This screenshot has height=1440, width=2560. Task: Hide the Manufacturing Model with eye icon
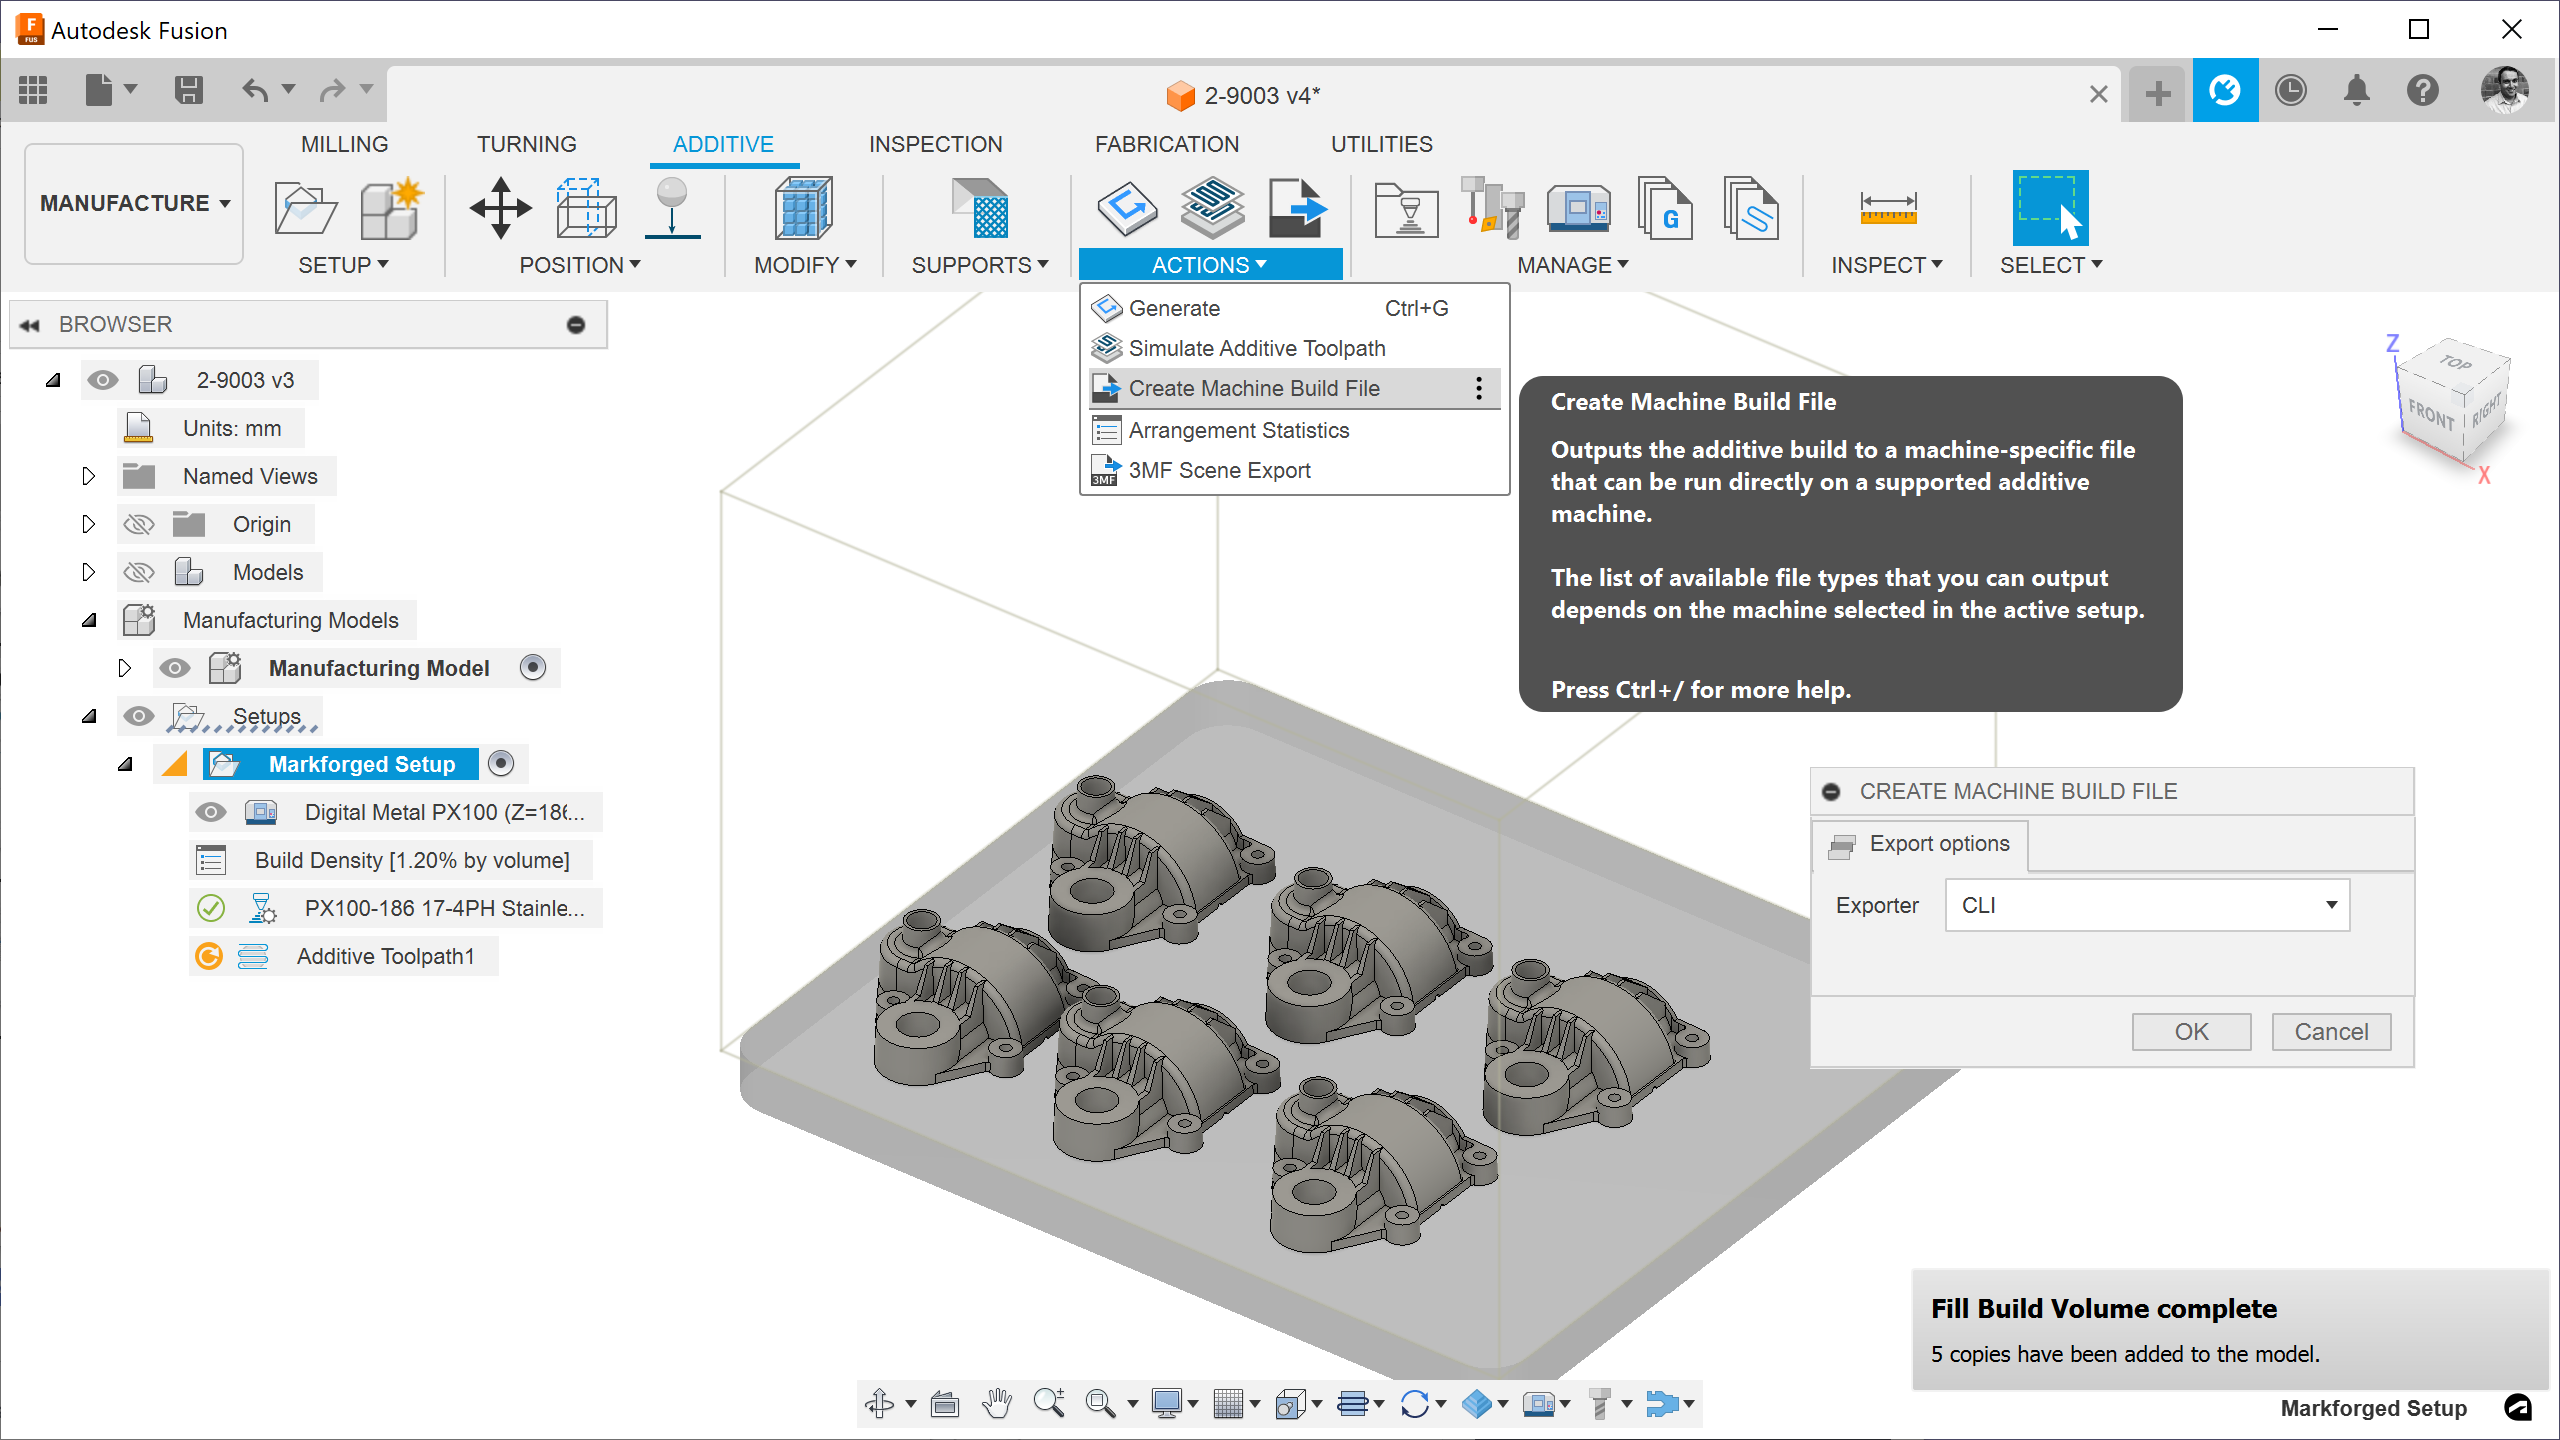click(x=175, y=668)
